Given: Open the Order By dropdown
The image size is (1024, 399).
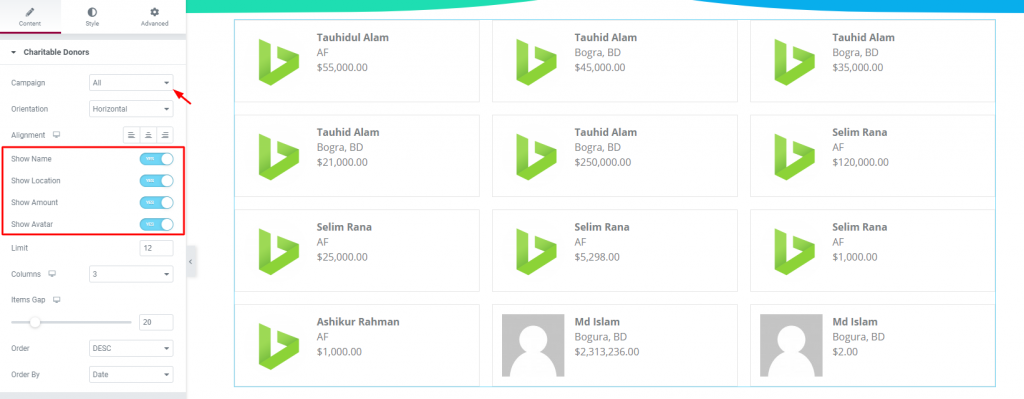Looking at the screenshot, I should pos(131,374).
